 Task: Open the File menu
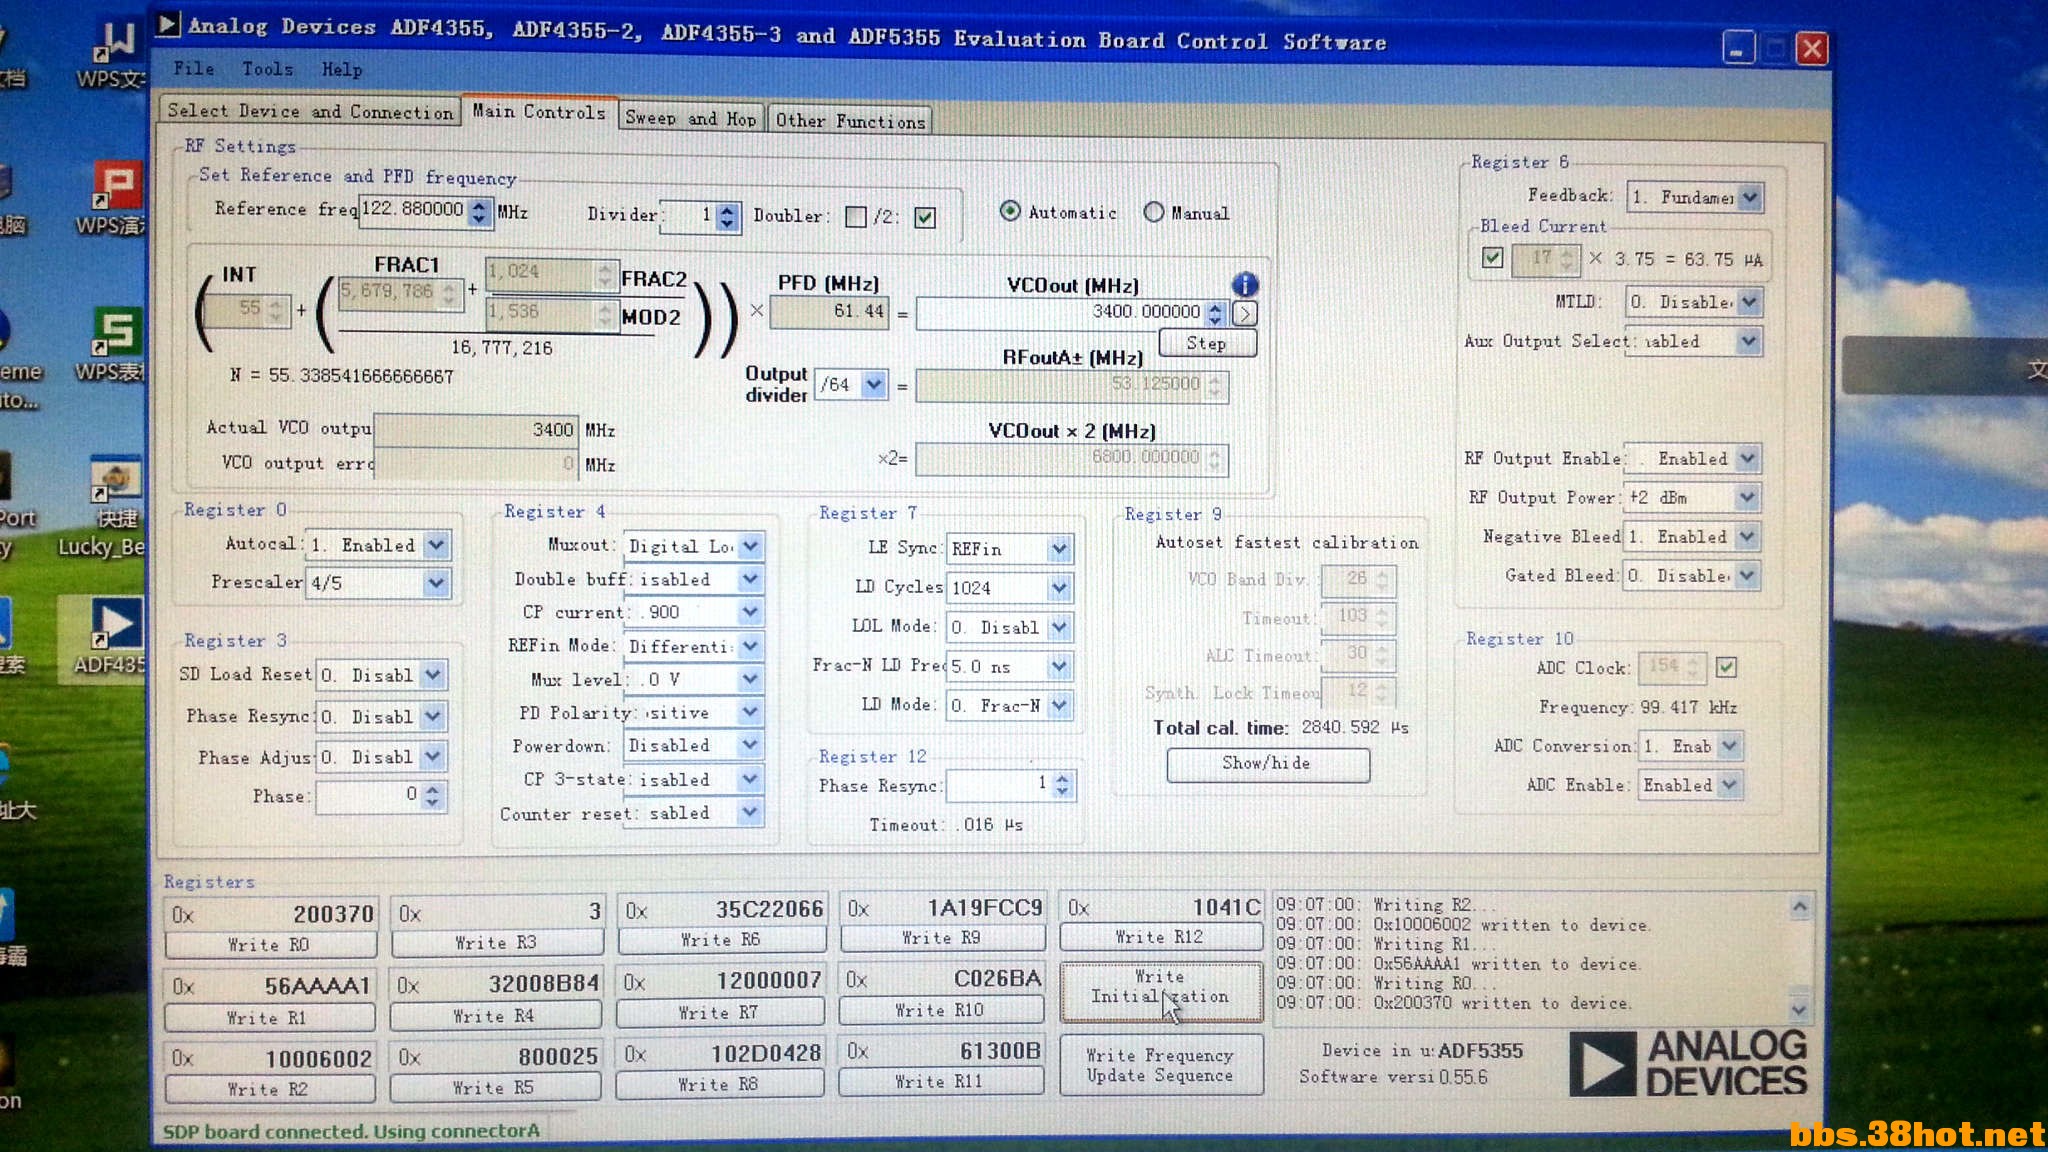(x=193, y=69)
